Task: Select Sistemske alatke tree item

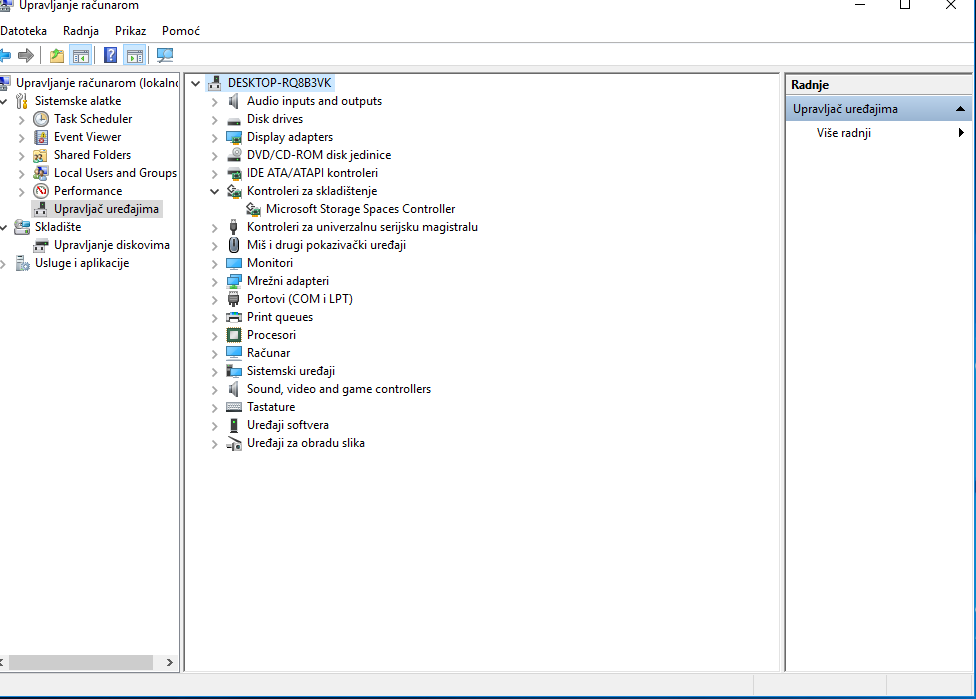Action: pyautogui.click(x=78, y=101)
